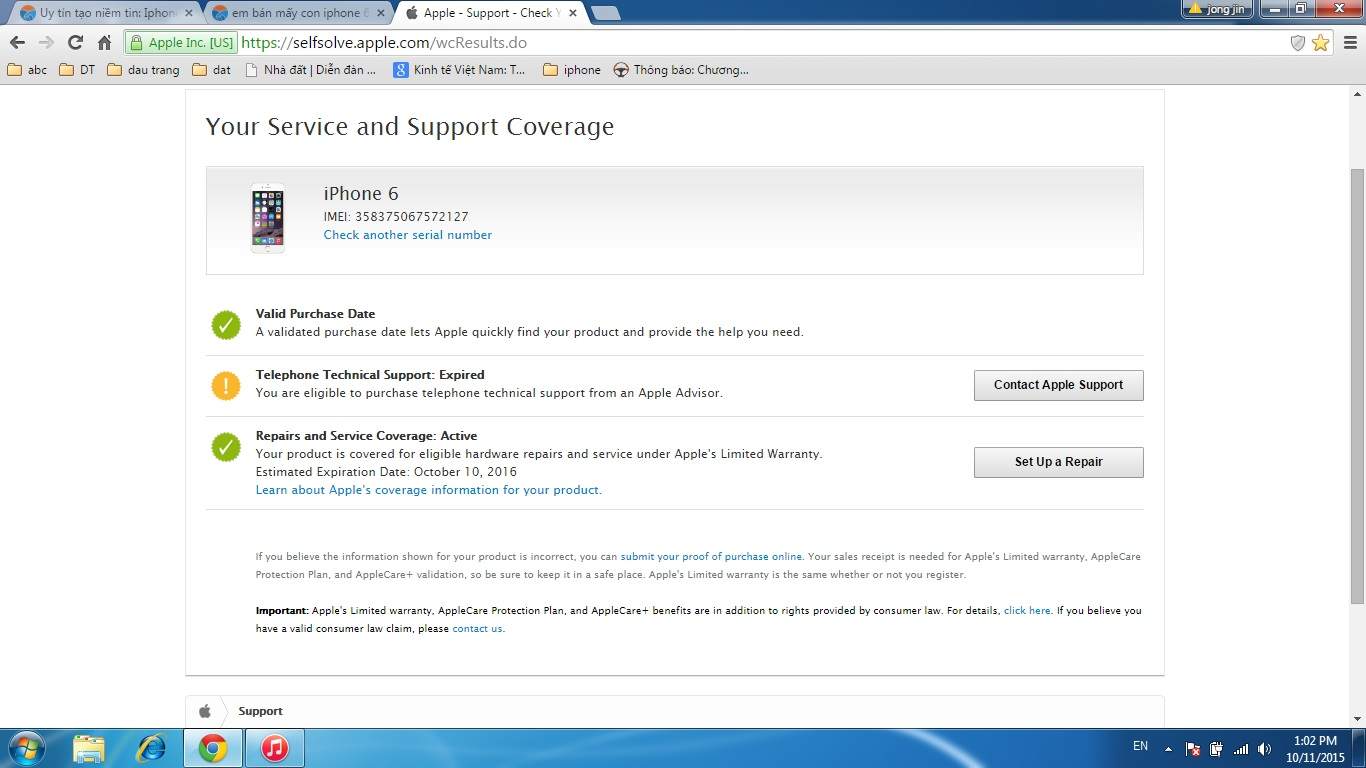Close the 'Uy tín tạo niềm tin' tab
Image resolution: width=1366 pixels, height=768 pixels.
[x=188, y=13]
